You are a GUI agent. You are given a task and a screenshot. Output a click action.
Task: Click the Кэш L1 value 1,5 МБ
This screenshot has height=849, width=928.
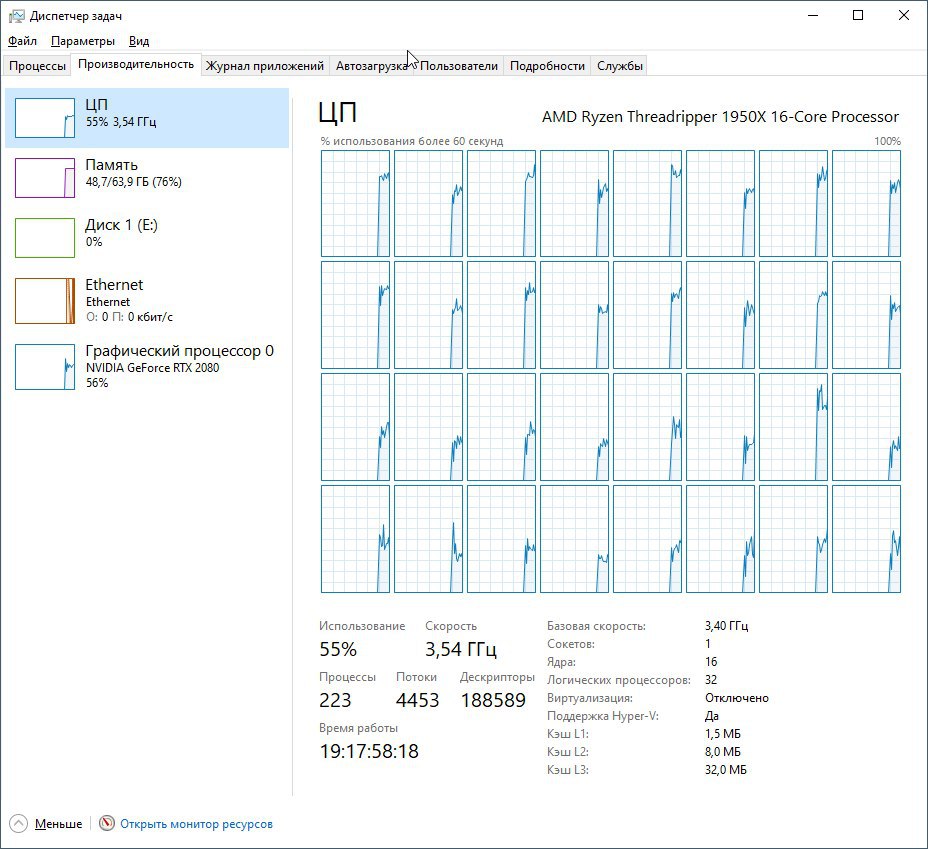pyautogui.click(x=723, y=734)
